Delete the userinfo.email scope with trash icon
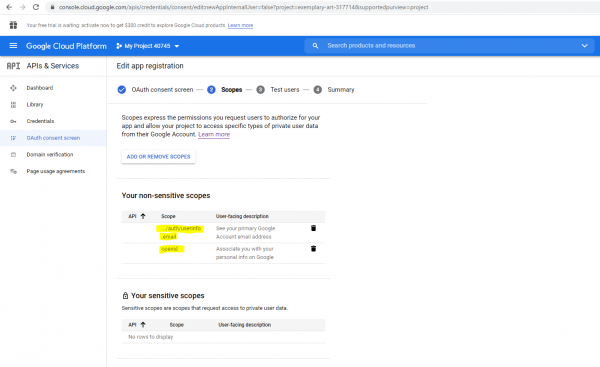This screenshot has width=600, height=367. pyautogui.click(x=313, y=228)
